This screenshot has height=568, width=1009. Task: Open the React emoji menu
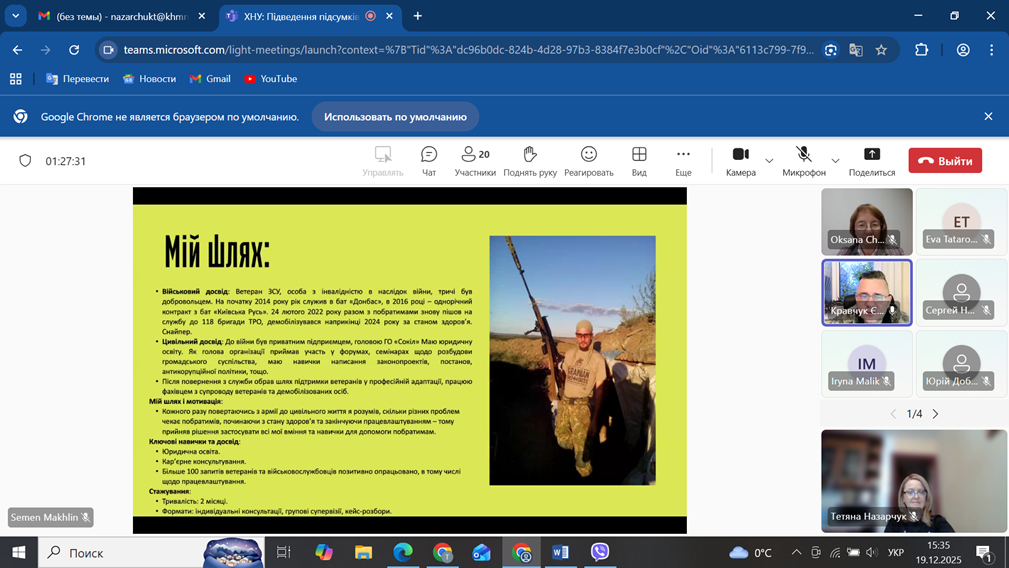588,160
